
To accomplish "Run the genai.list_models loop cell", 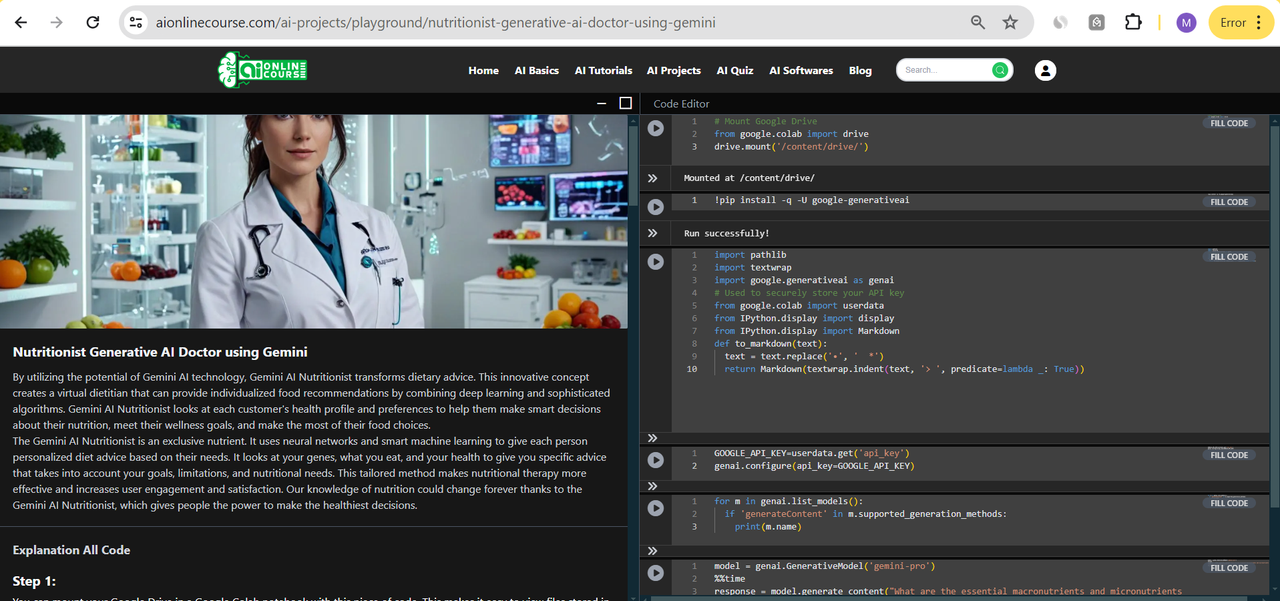I will 655,508.
